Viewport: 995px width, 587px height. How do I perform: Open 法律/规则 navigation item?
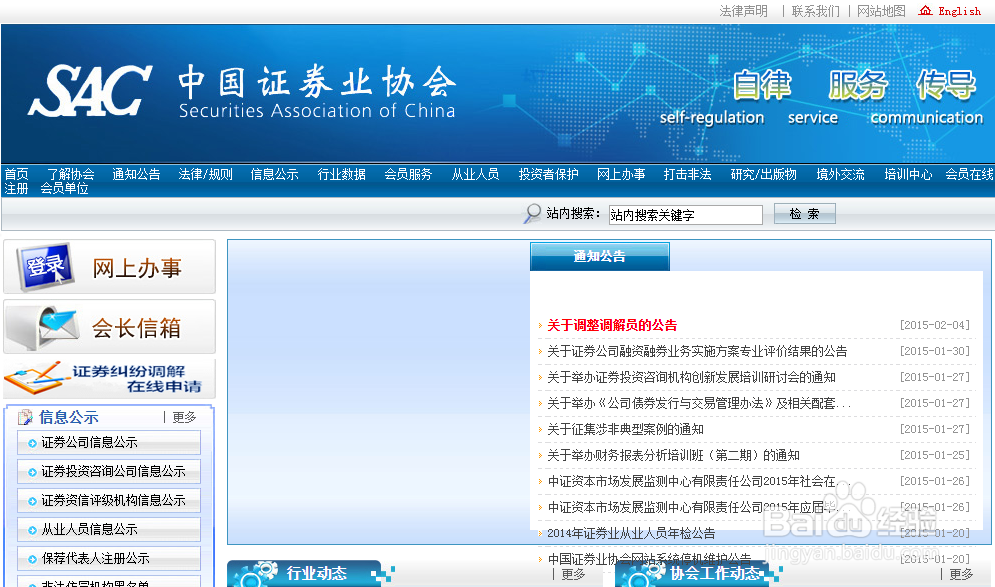(206, 174)
